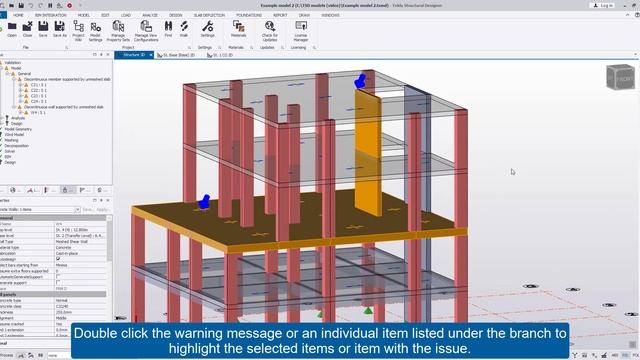The width and height of the screenshot is (640, 360).
Task: Open the Project group dialog launcher
Action: [x=189, y=48]
